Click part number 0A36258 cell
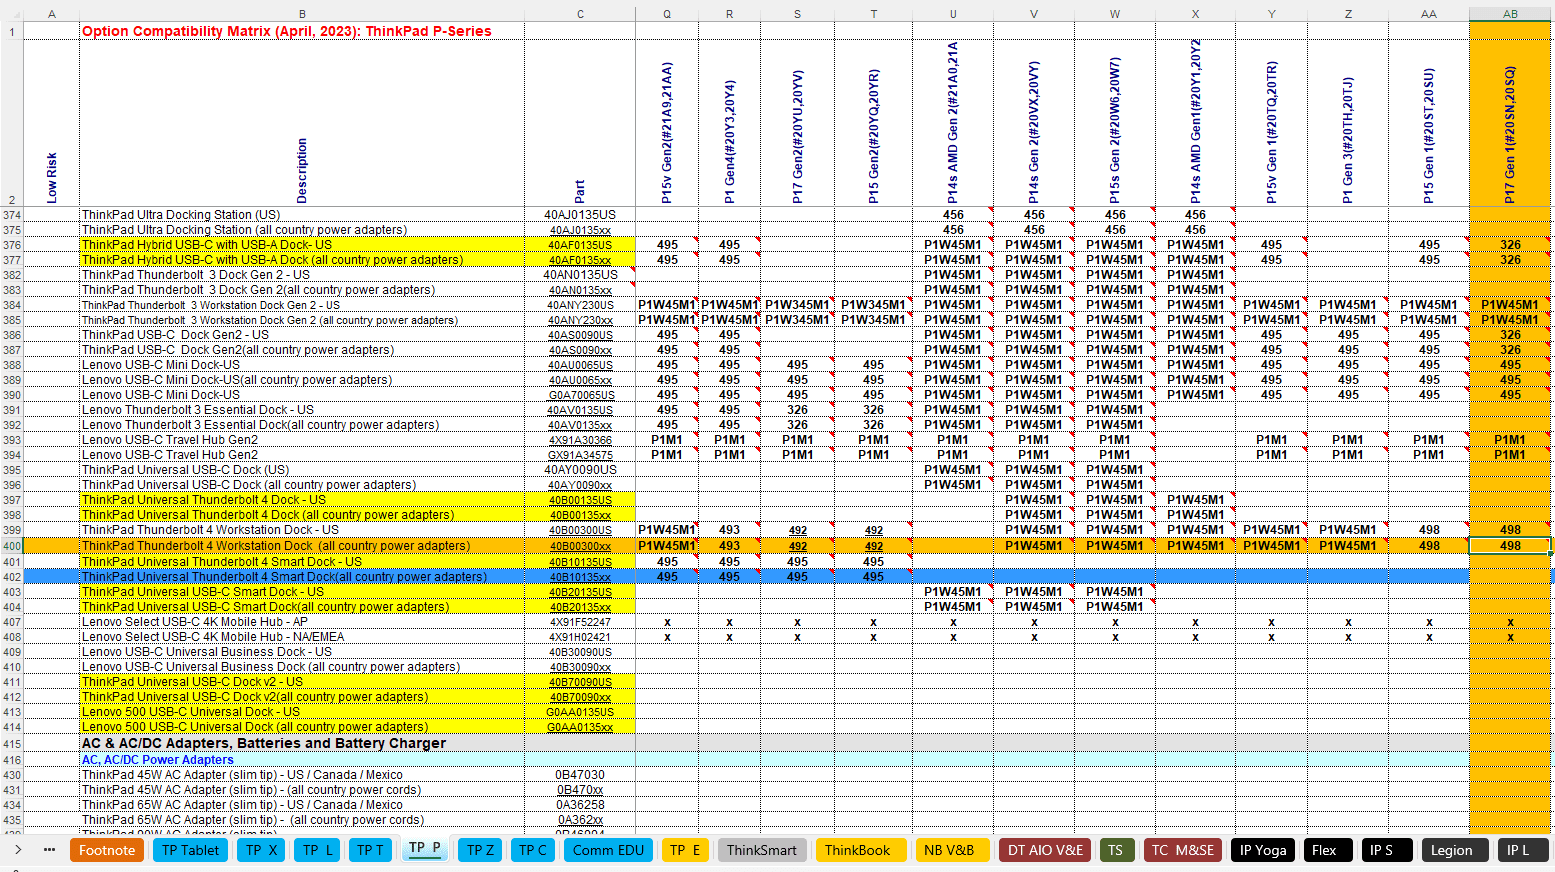The width and height of the screenshot is (1555, 872). pyautogui.click(x=580, y=805)
